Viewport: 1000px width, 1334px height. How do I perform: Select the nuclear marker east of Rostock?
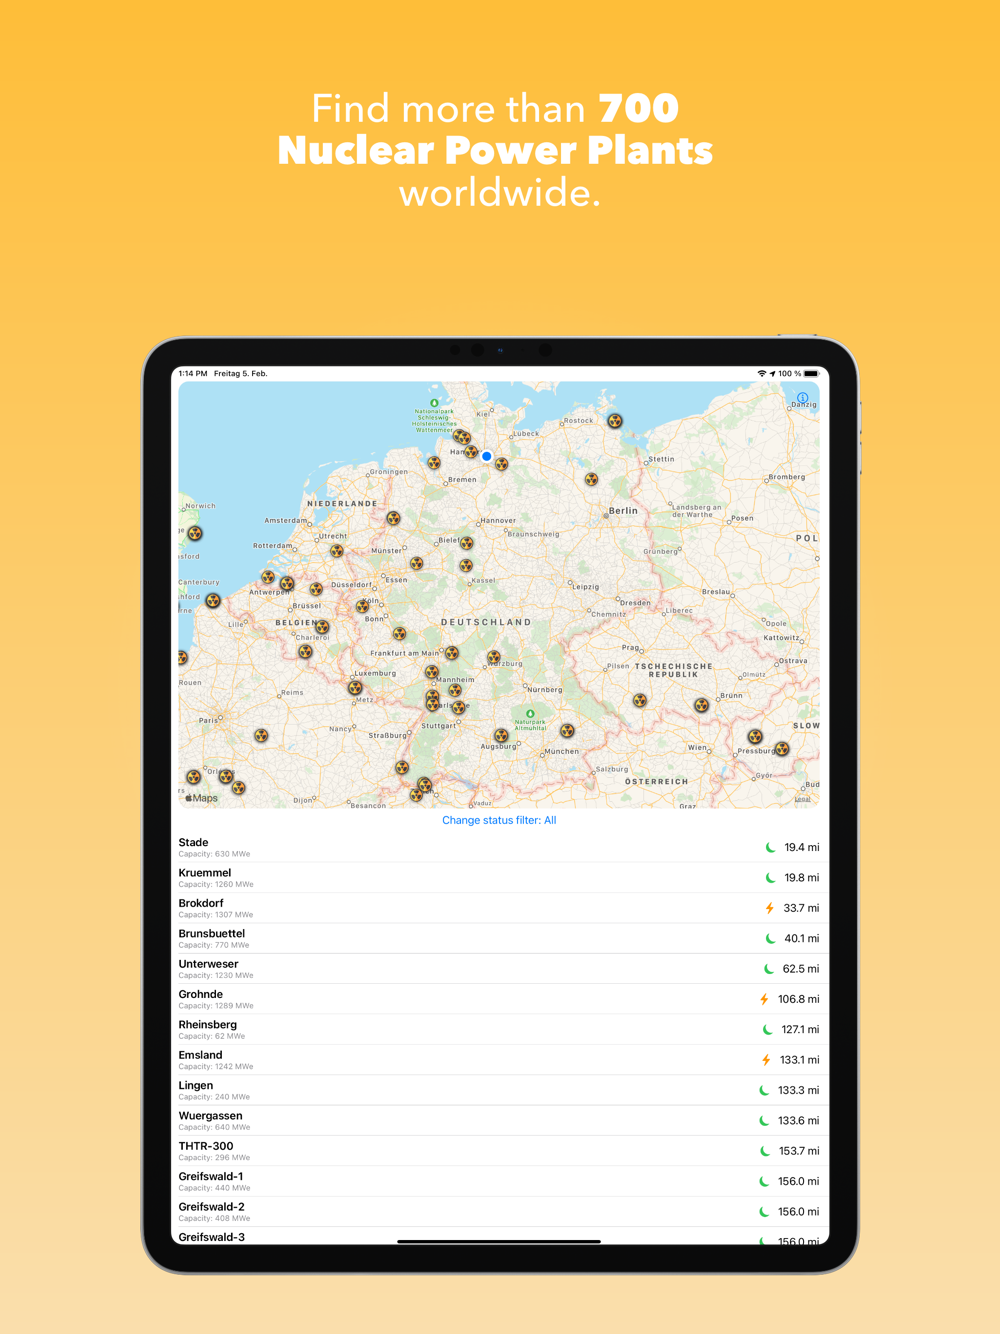tap(615, 421)
